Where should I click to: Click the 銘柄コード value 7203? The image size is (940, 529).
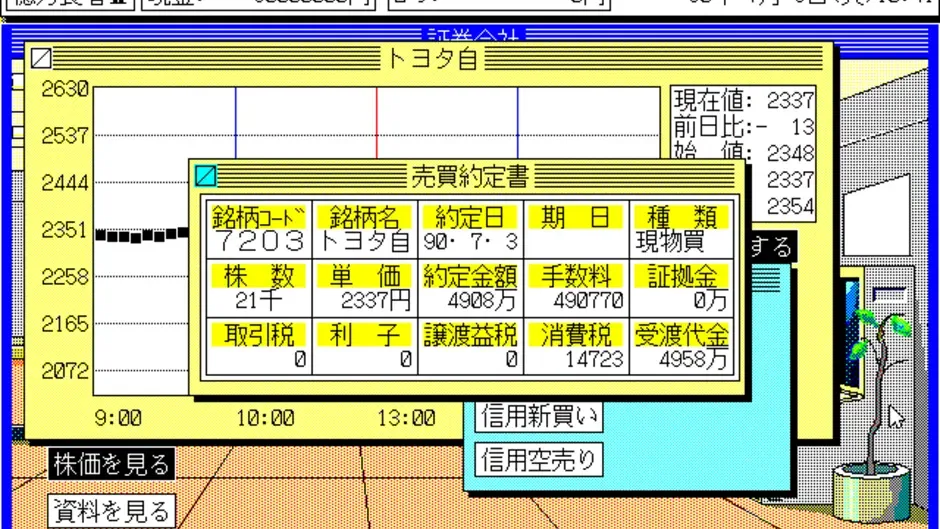click(x=259, y=242)
